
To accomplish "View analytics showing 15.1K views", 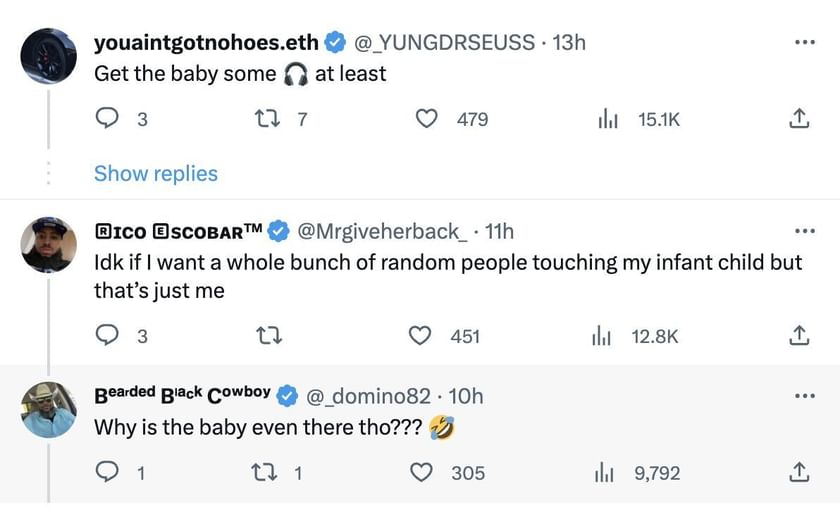I will [x=606, y=119].
